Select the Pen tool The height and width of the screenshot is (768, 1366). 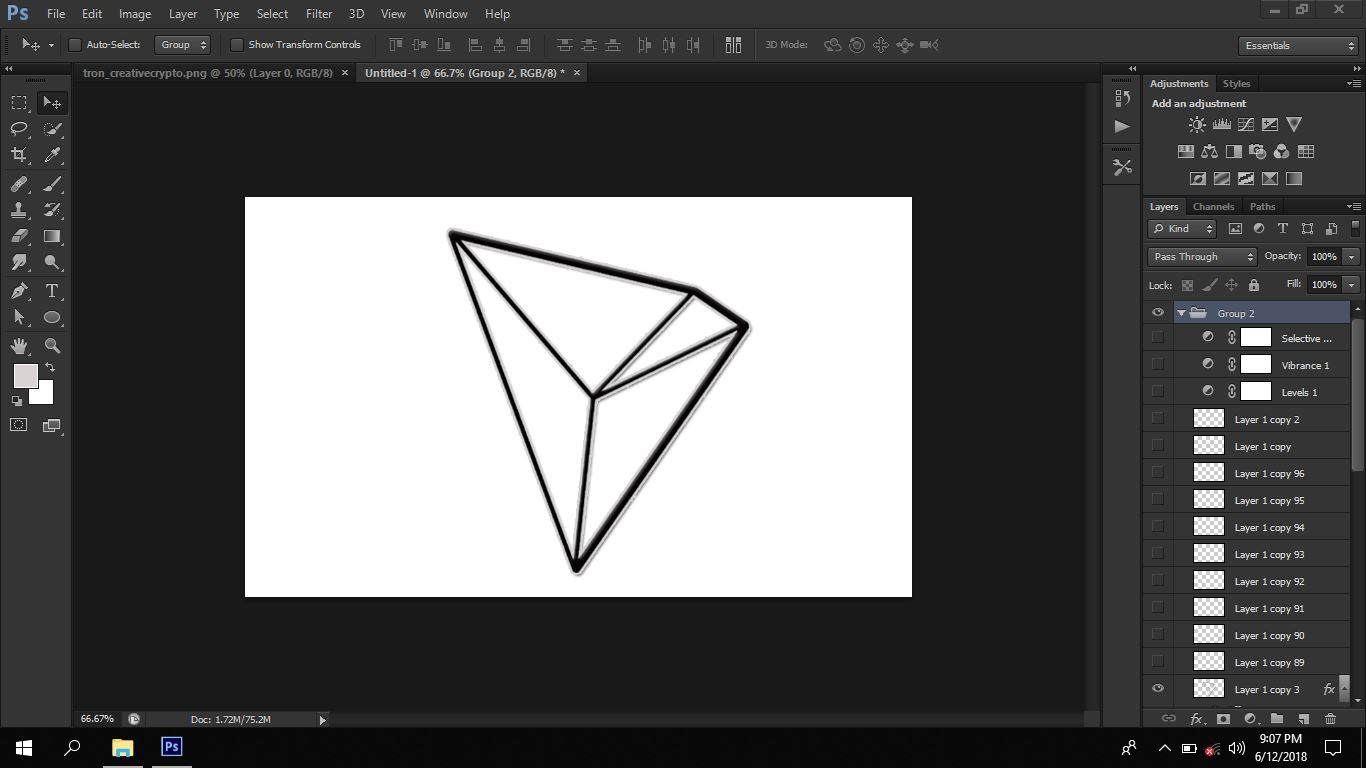pos(19,291)
